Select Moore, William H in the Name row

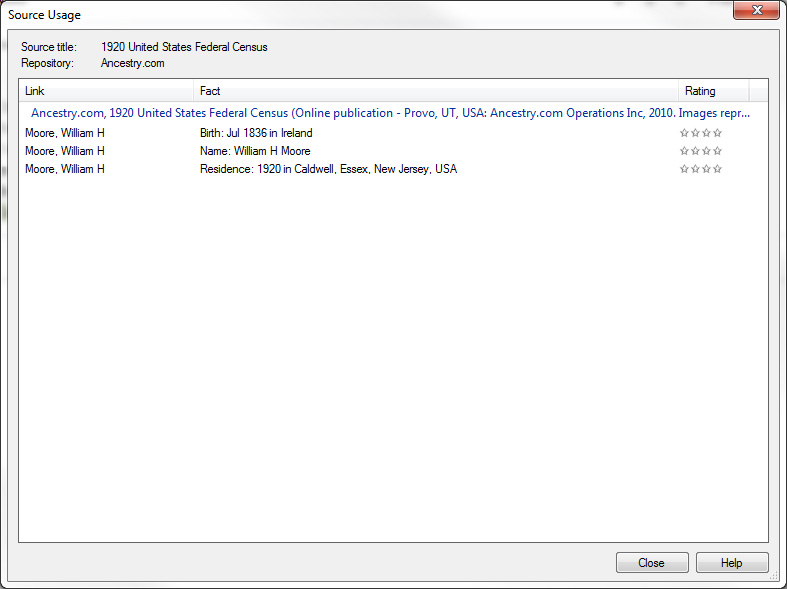(65, 151)
